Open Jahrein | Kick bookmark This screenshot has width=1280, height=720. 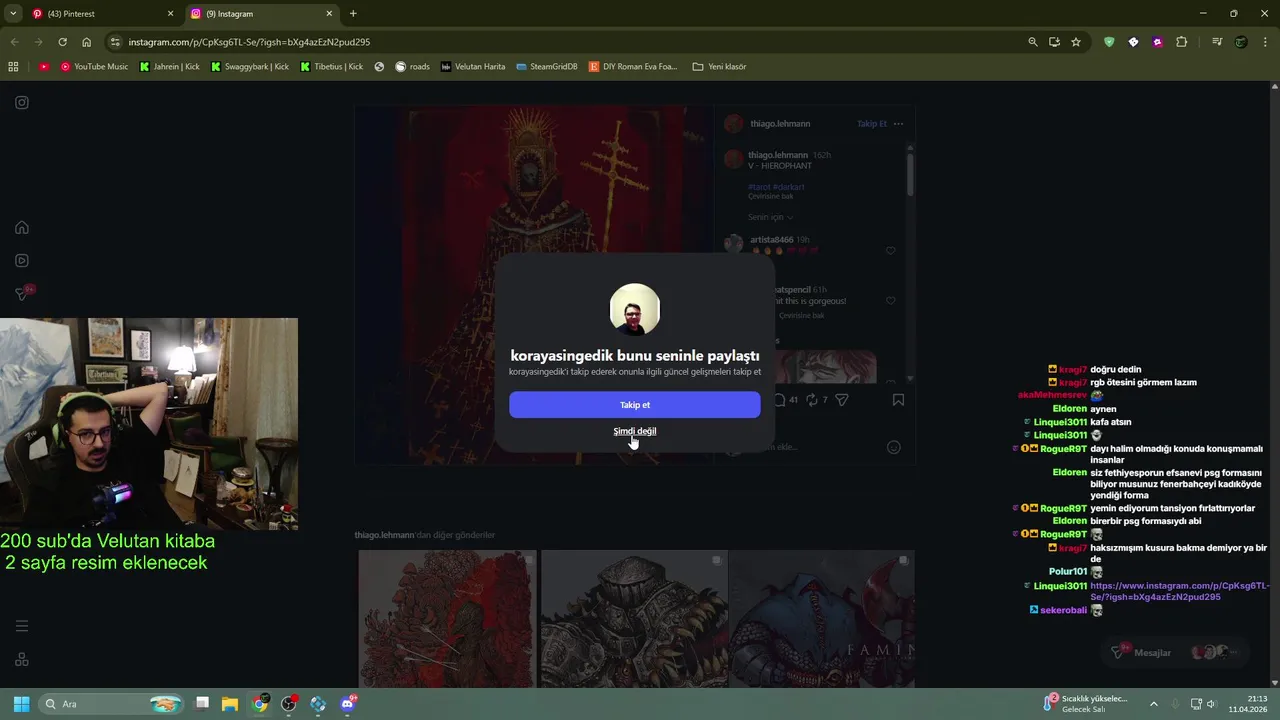point(169,66)
